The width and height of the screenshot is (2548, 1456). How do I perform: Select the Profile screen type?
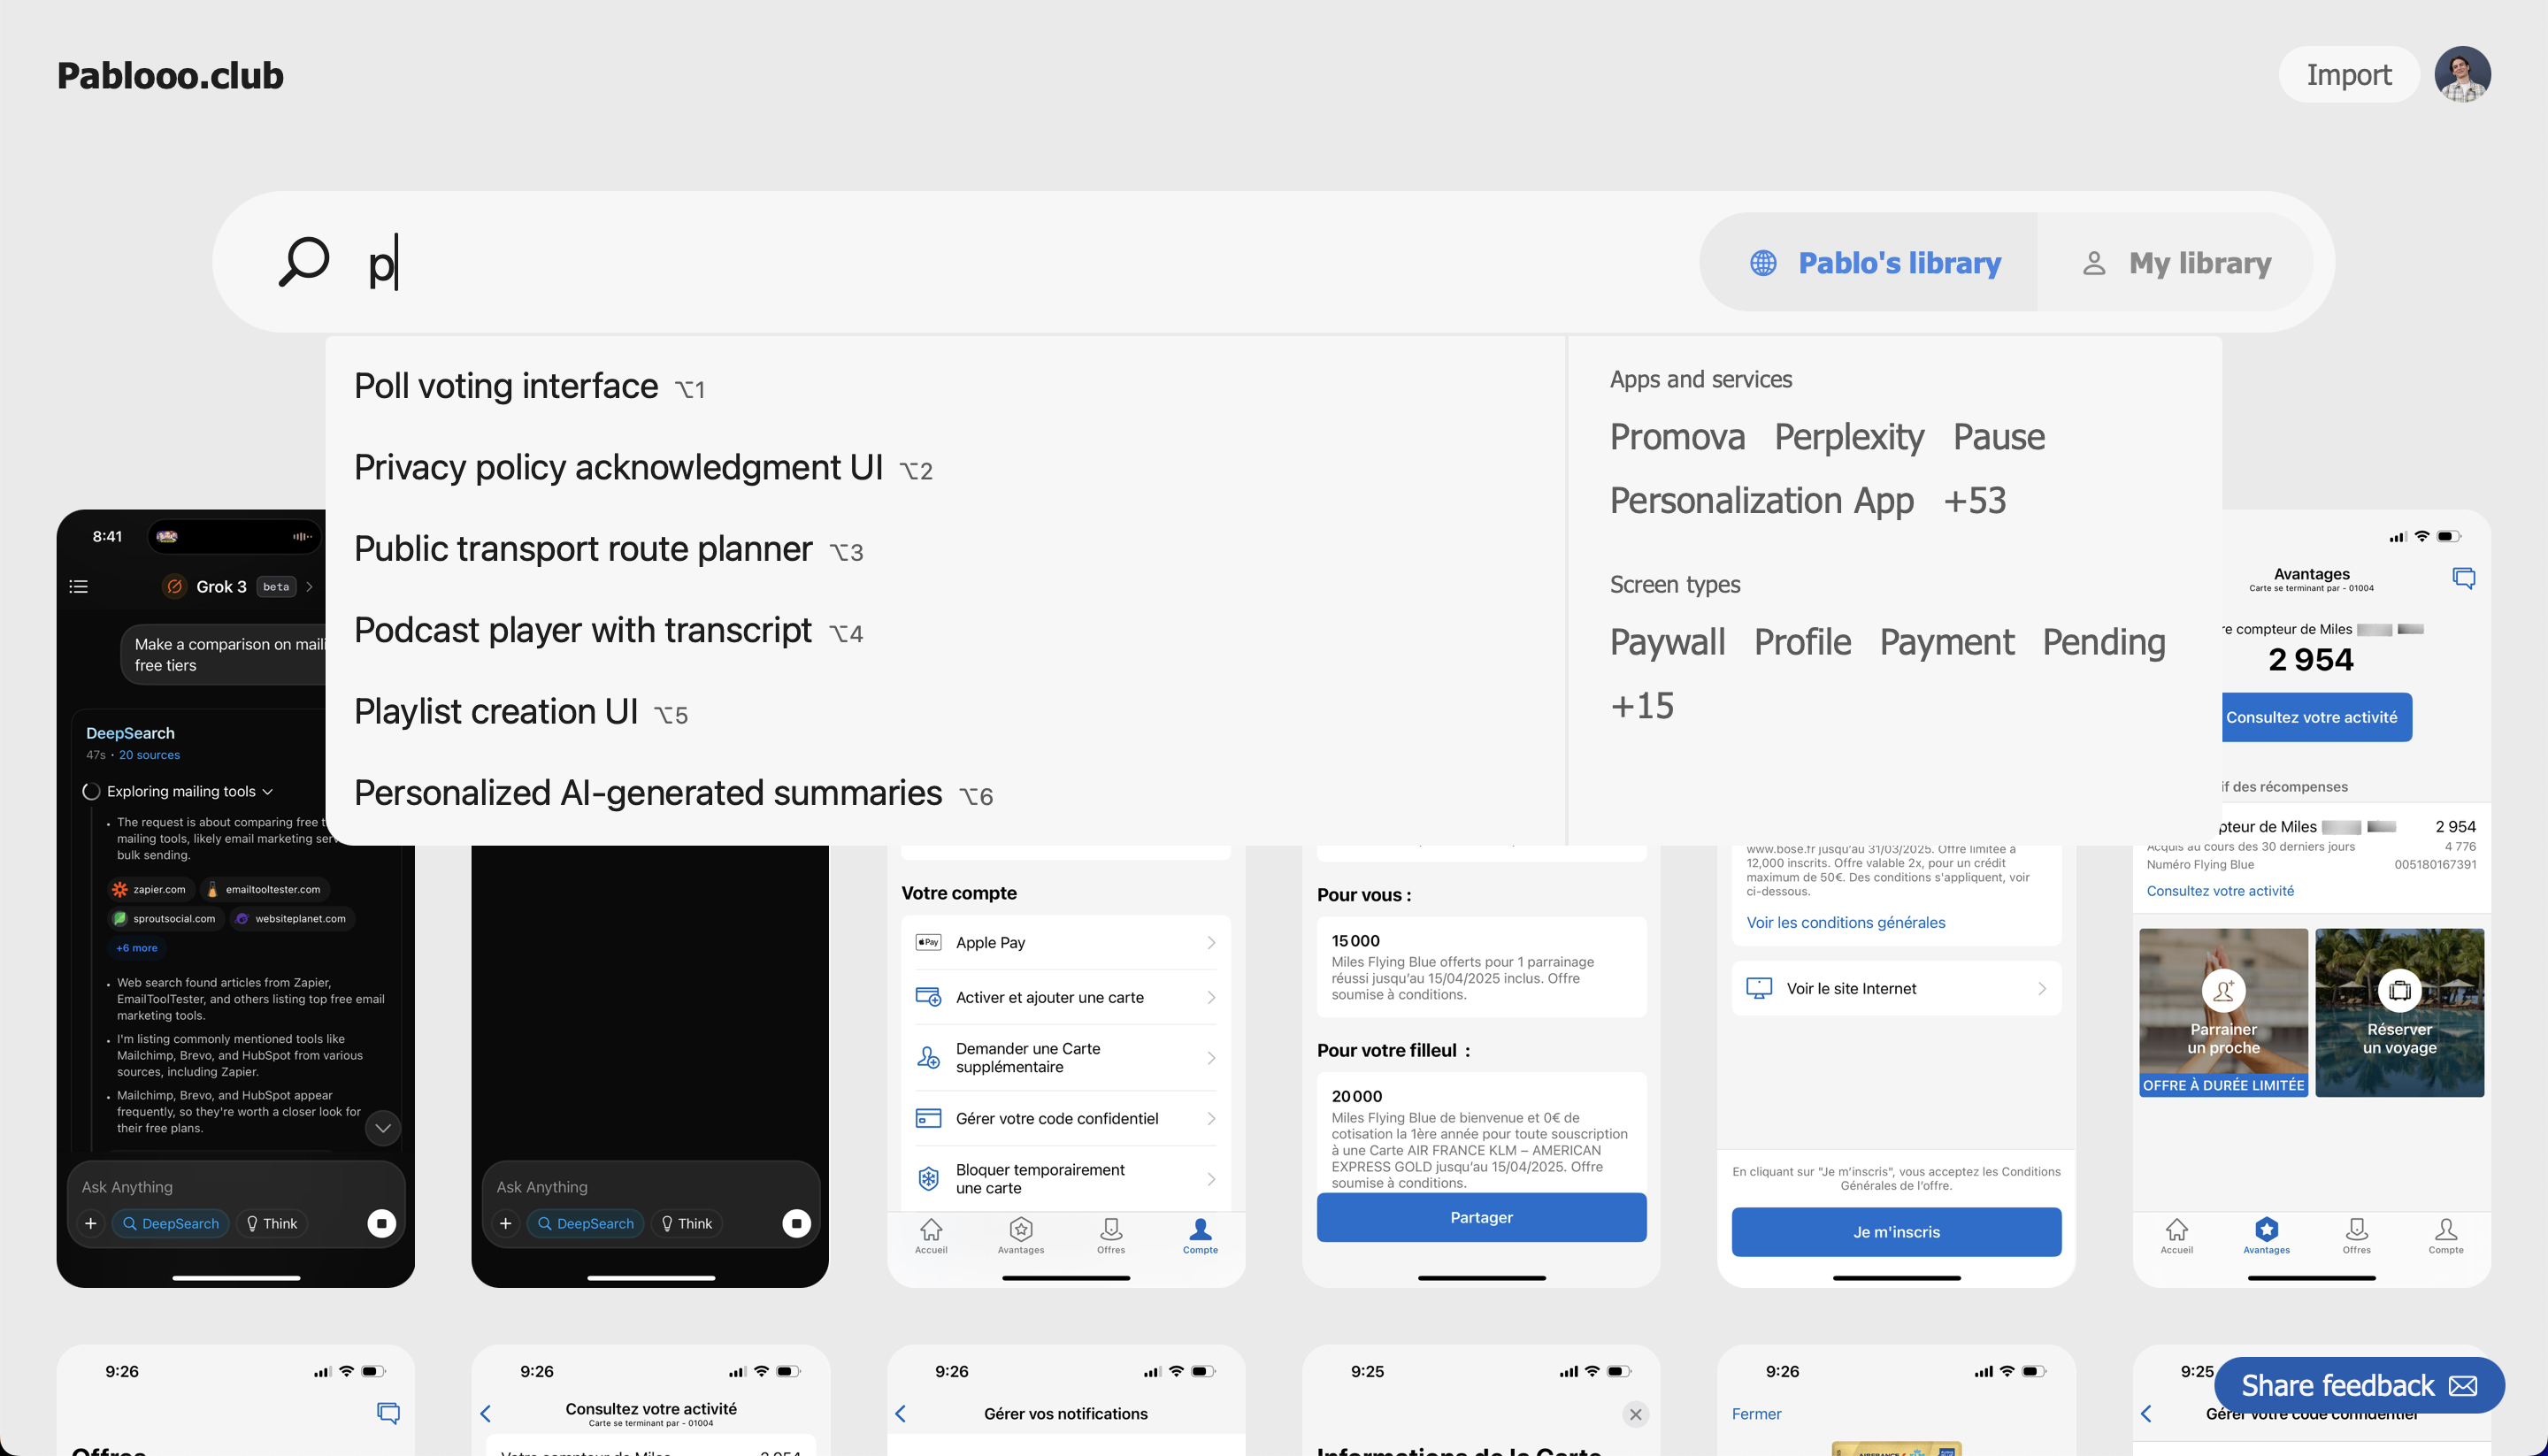(x=1802, y=642)
